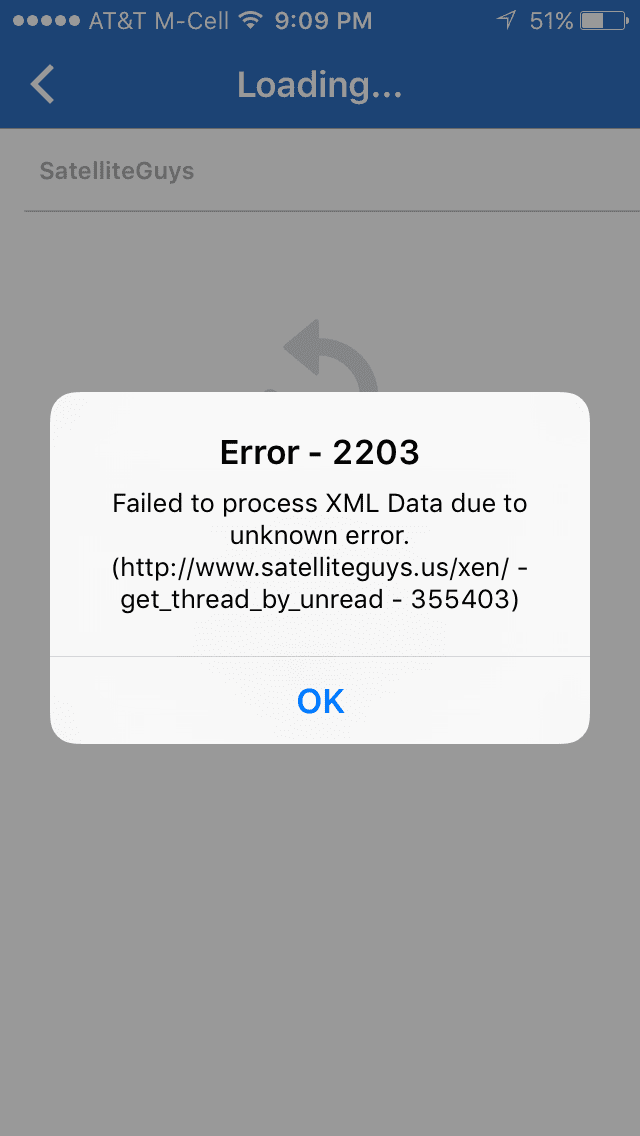640x1136 pixels.
Task: Tap the AT&T M-Cell carrier label
Action: tap(159, 21)
